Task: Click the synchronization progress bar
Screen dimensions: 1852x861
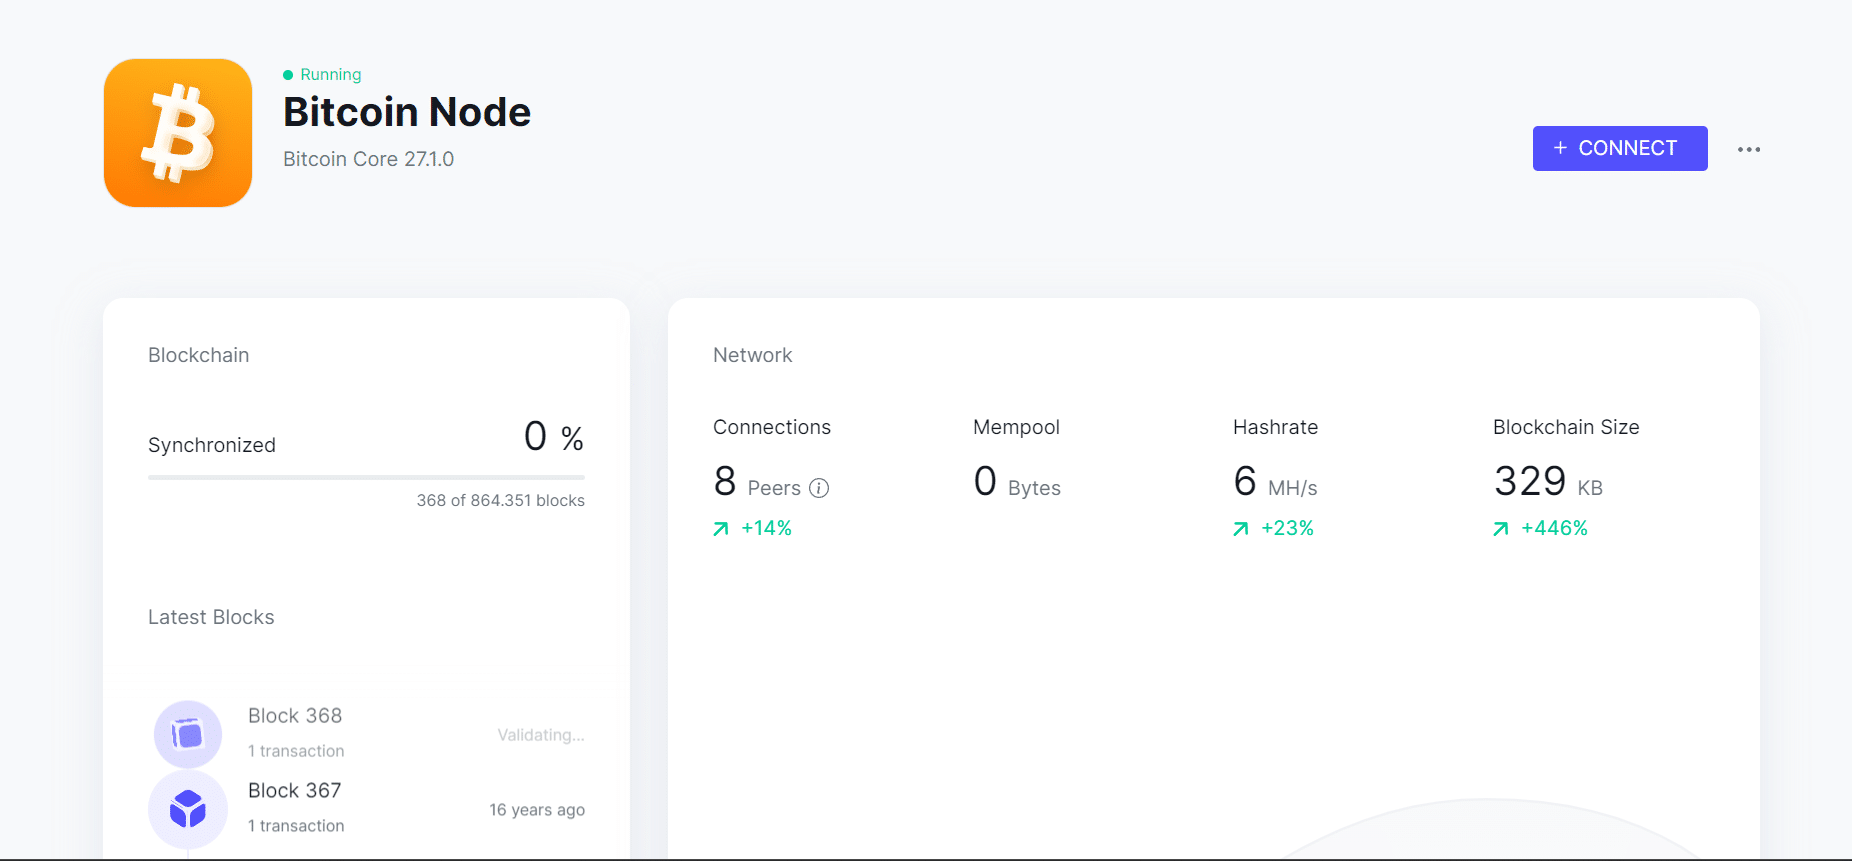Action: [x=366, y=478]
